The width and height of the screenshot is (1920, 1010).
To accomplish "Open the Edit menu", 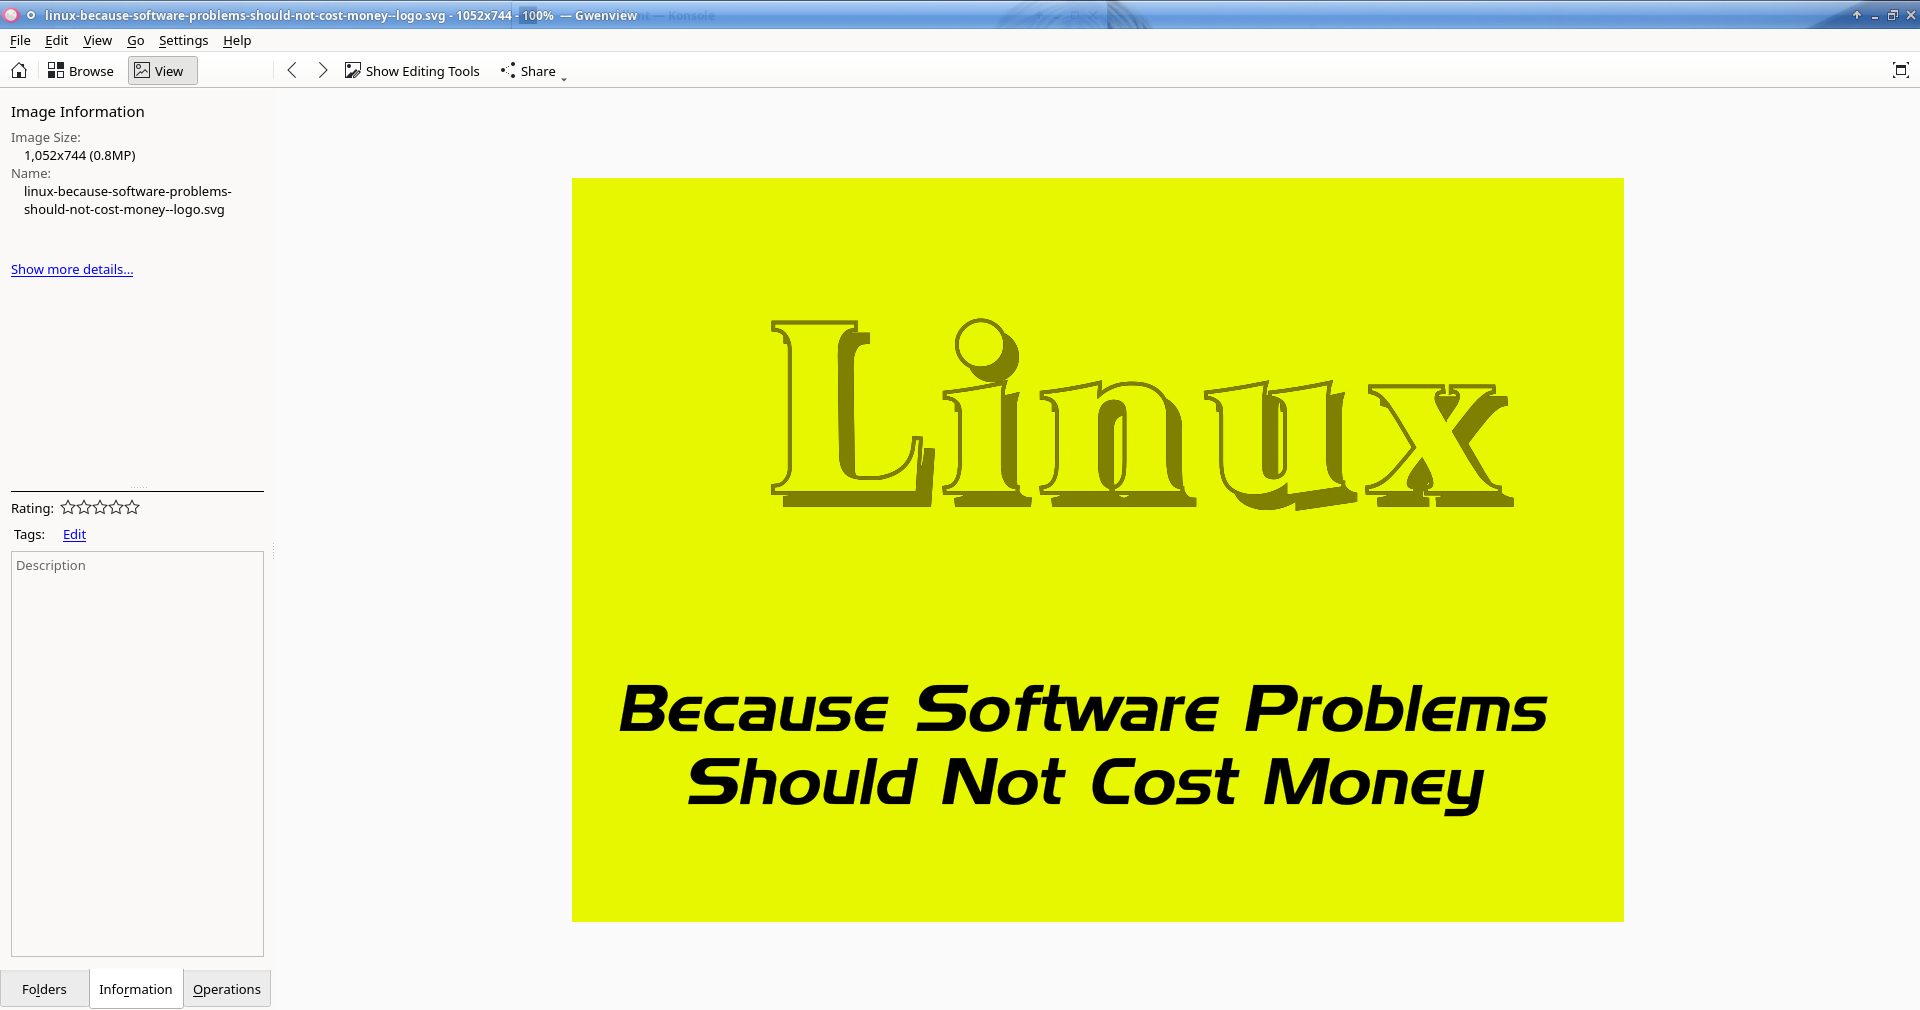I will click(x=57, y=41).
